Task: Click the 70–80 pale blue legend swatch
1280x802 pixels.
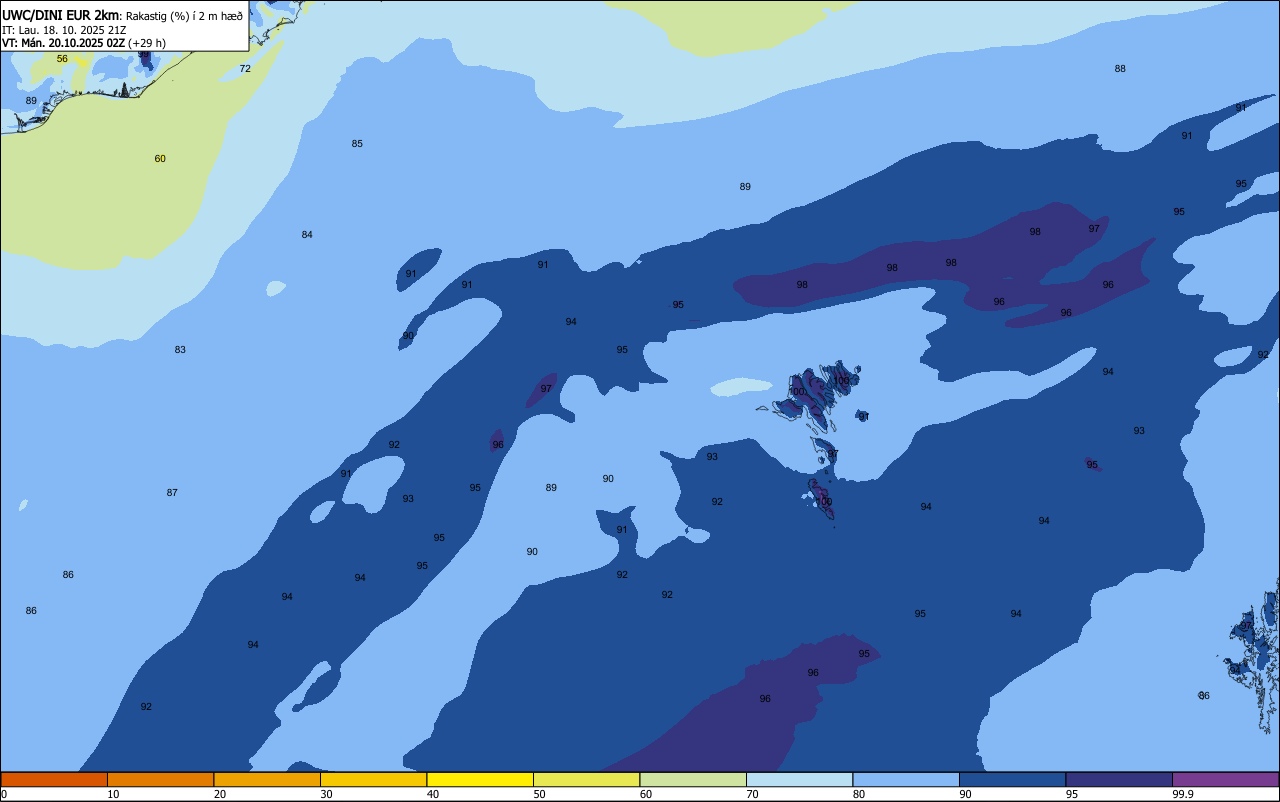Action: [x=799, y=779]
